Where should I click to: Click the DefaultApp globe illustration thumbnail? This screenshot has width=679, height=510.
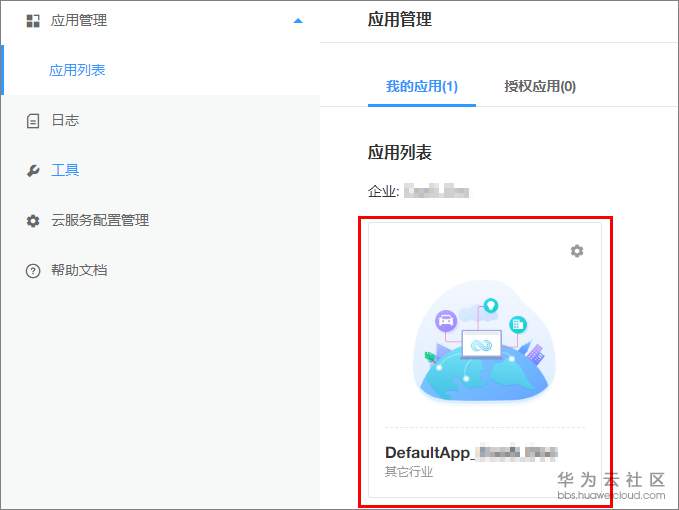(x=484, y=341)
